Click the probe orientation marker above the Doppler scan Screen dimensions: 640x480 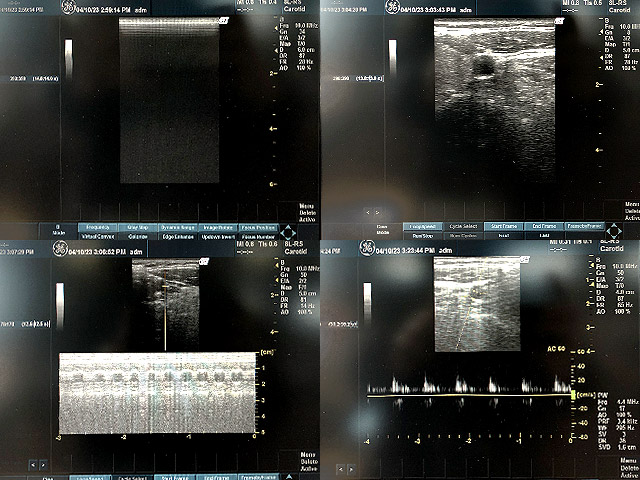[525, 259]
